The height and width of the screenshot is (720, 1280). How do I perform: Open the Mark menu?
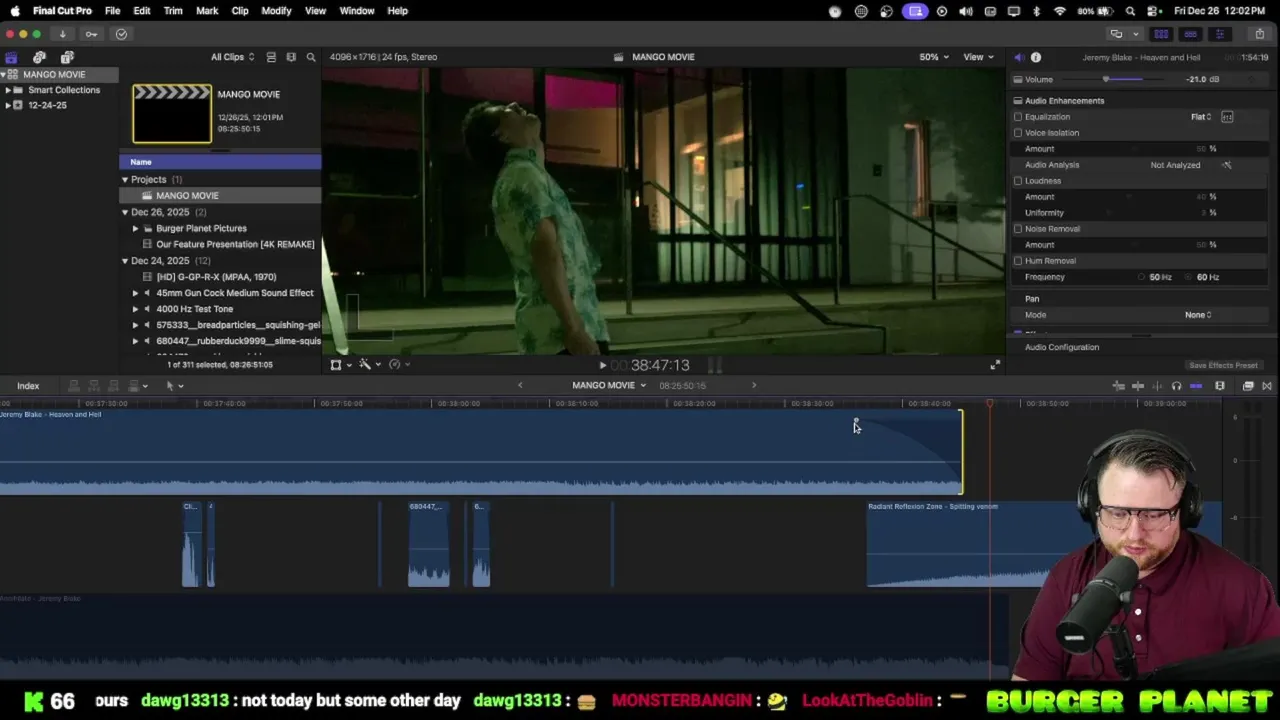[207, 11]
